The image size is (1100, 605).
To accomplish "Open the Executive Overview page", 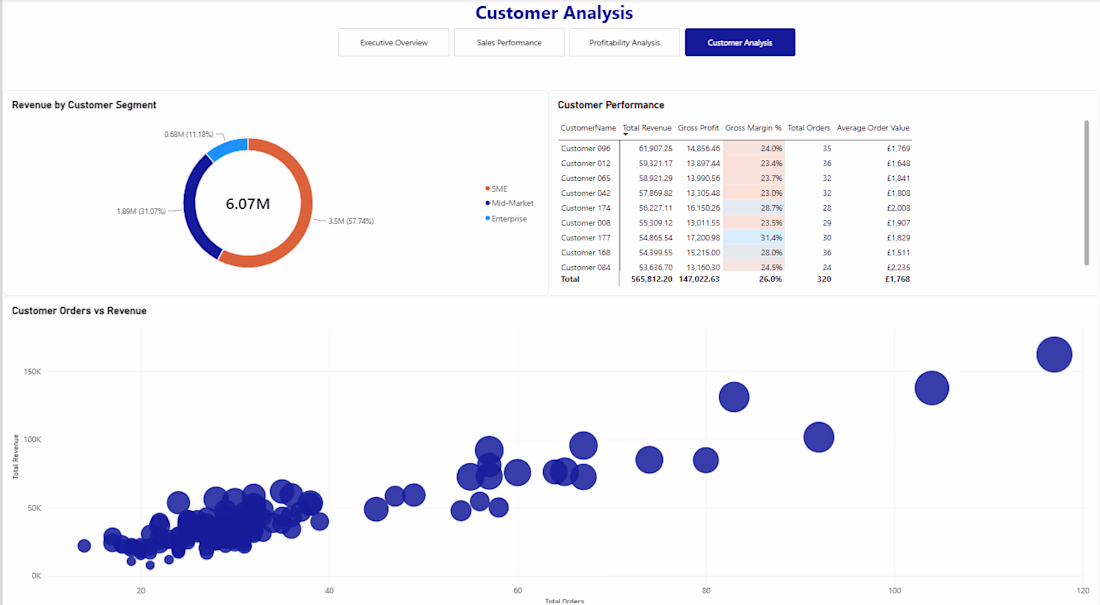I will tap(394, 42).
